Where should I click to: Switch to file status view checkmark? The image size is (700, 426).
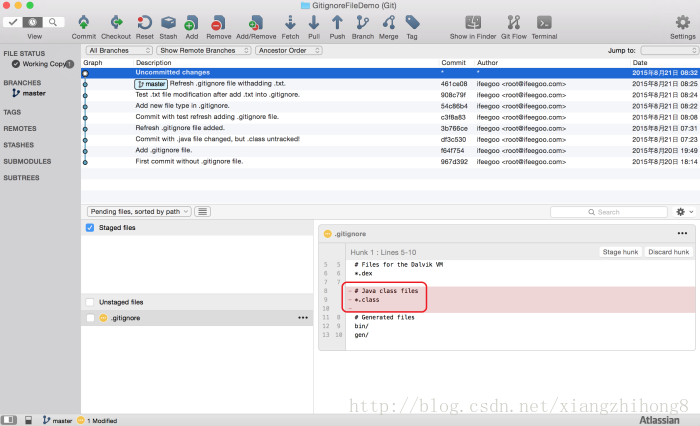coord(12,22)
